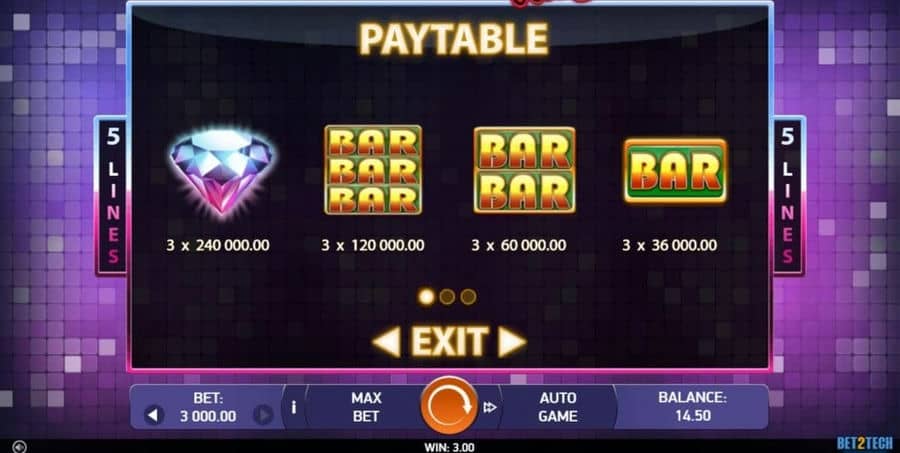This screenshot has width=900, height=453.
Task: Select the second paytable page dot
Action: (447, 297)
